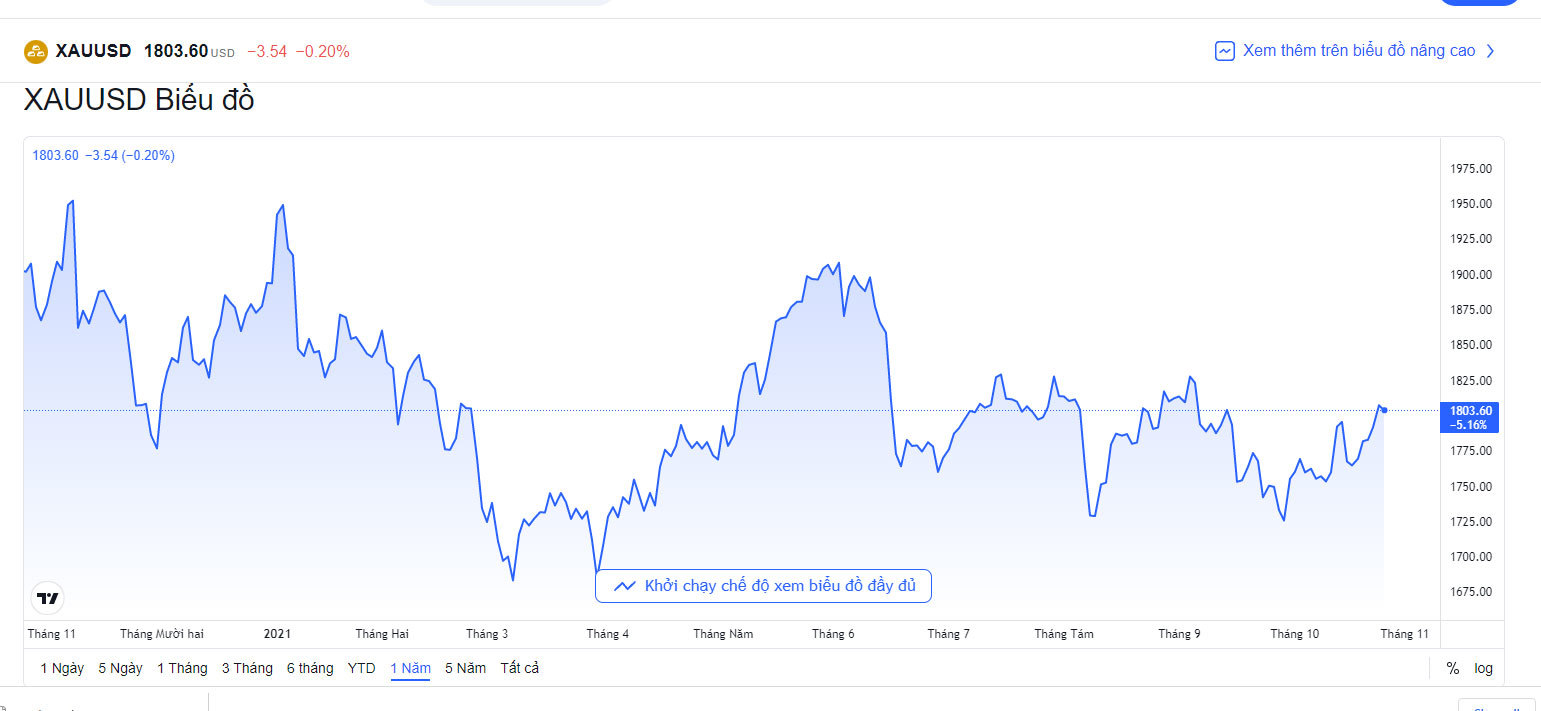
Task: Choose the '6 tháng' time range
Action: 310,668
